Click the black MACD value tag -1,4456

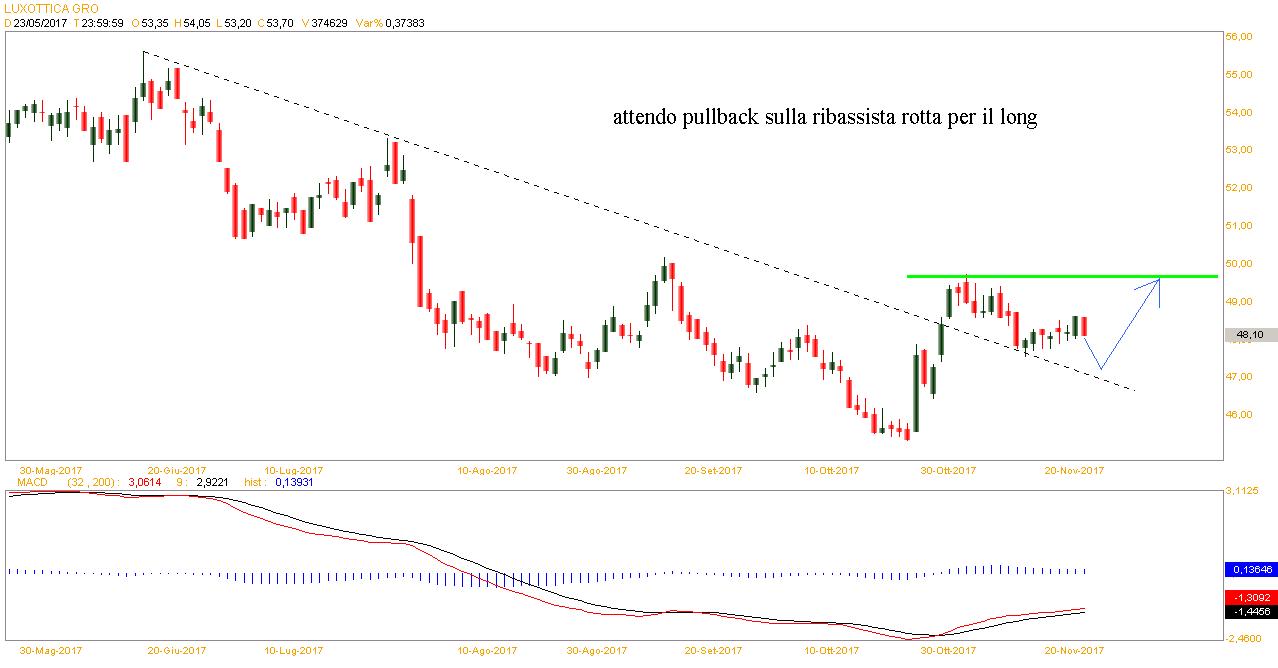pos(1251,610)
